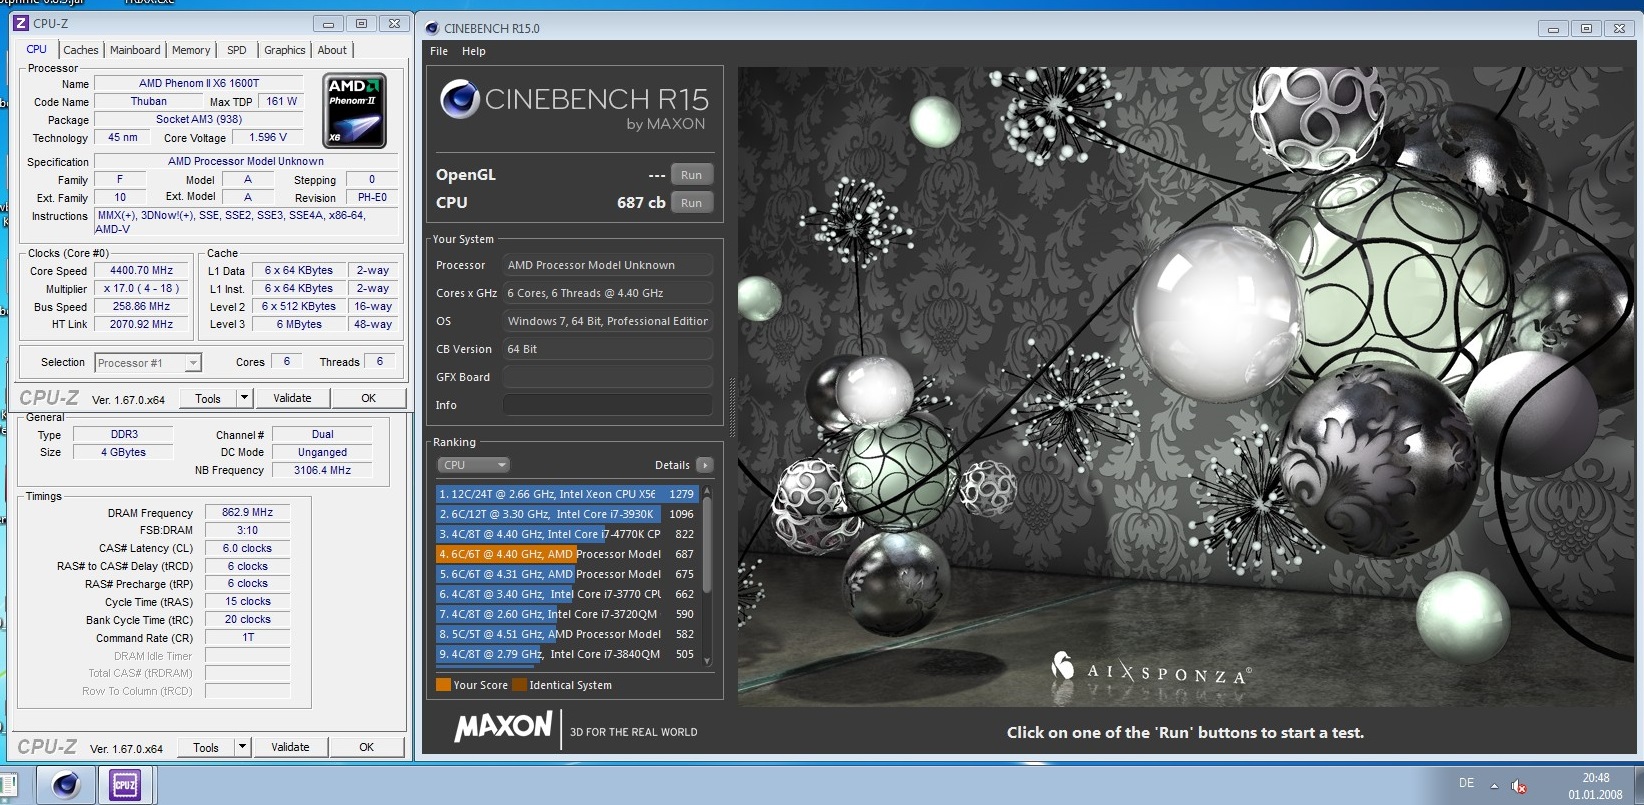Click Tools button in lower CPU-Z window
Viewport: 1644px width, 805px height.
click(x=206, y=747)
